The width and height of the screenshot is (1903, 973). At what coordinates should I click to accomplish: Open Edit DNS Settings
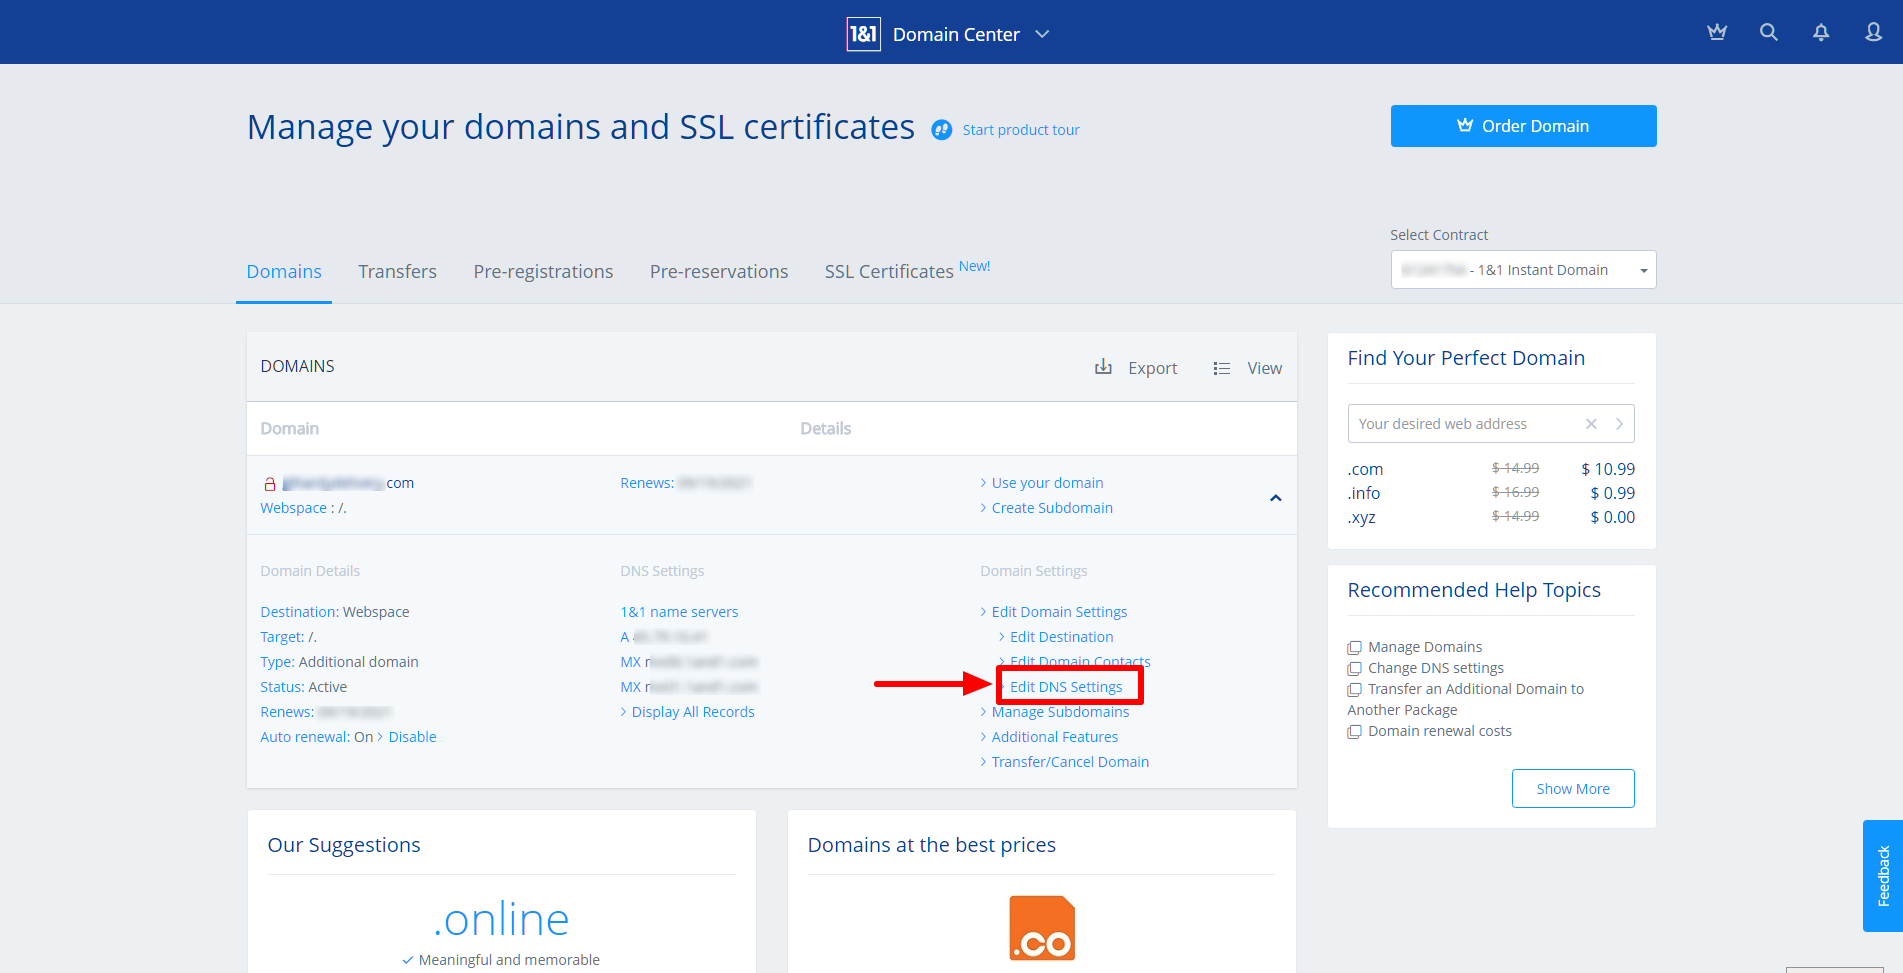[x=1065, y=686]
